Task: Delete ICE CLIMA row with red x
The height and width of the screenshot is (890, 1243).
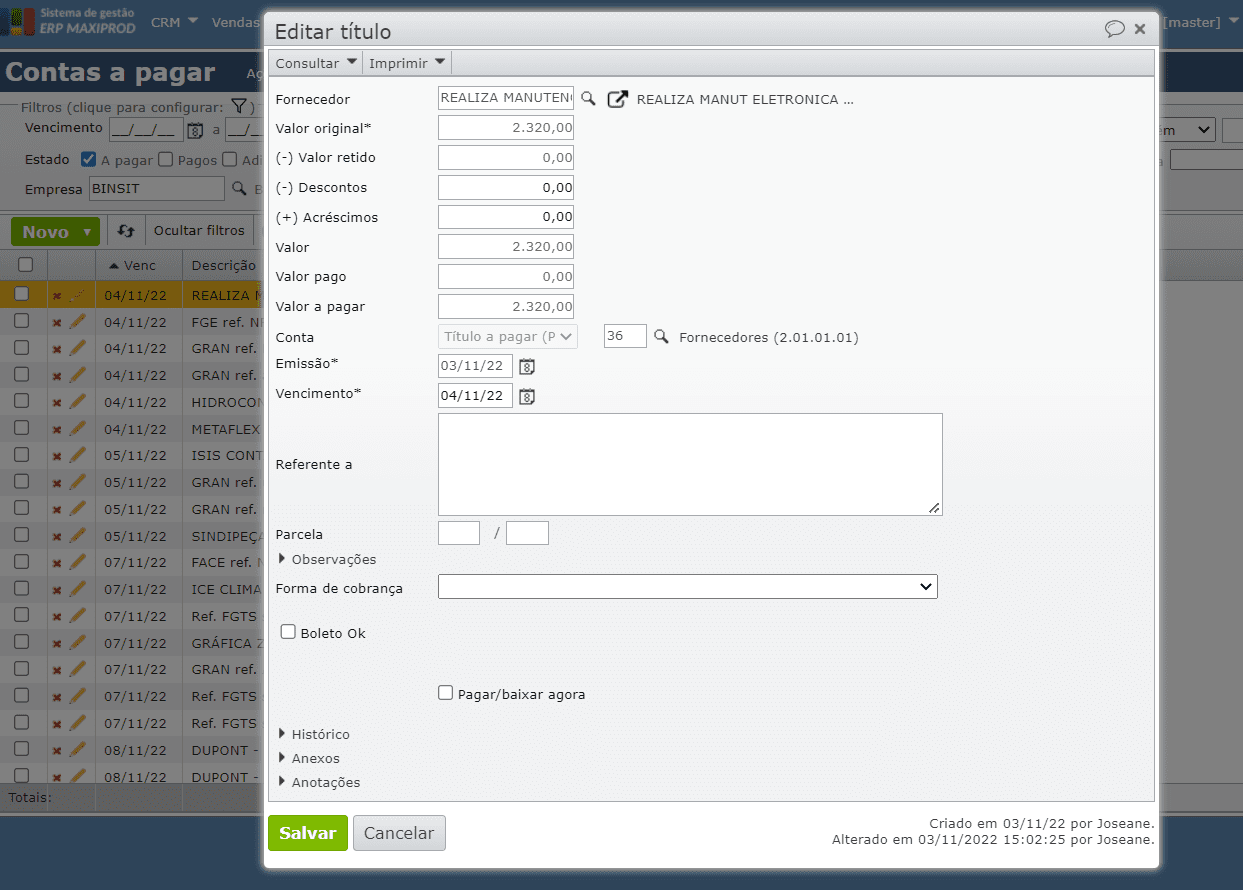Action: (57, 590)
